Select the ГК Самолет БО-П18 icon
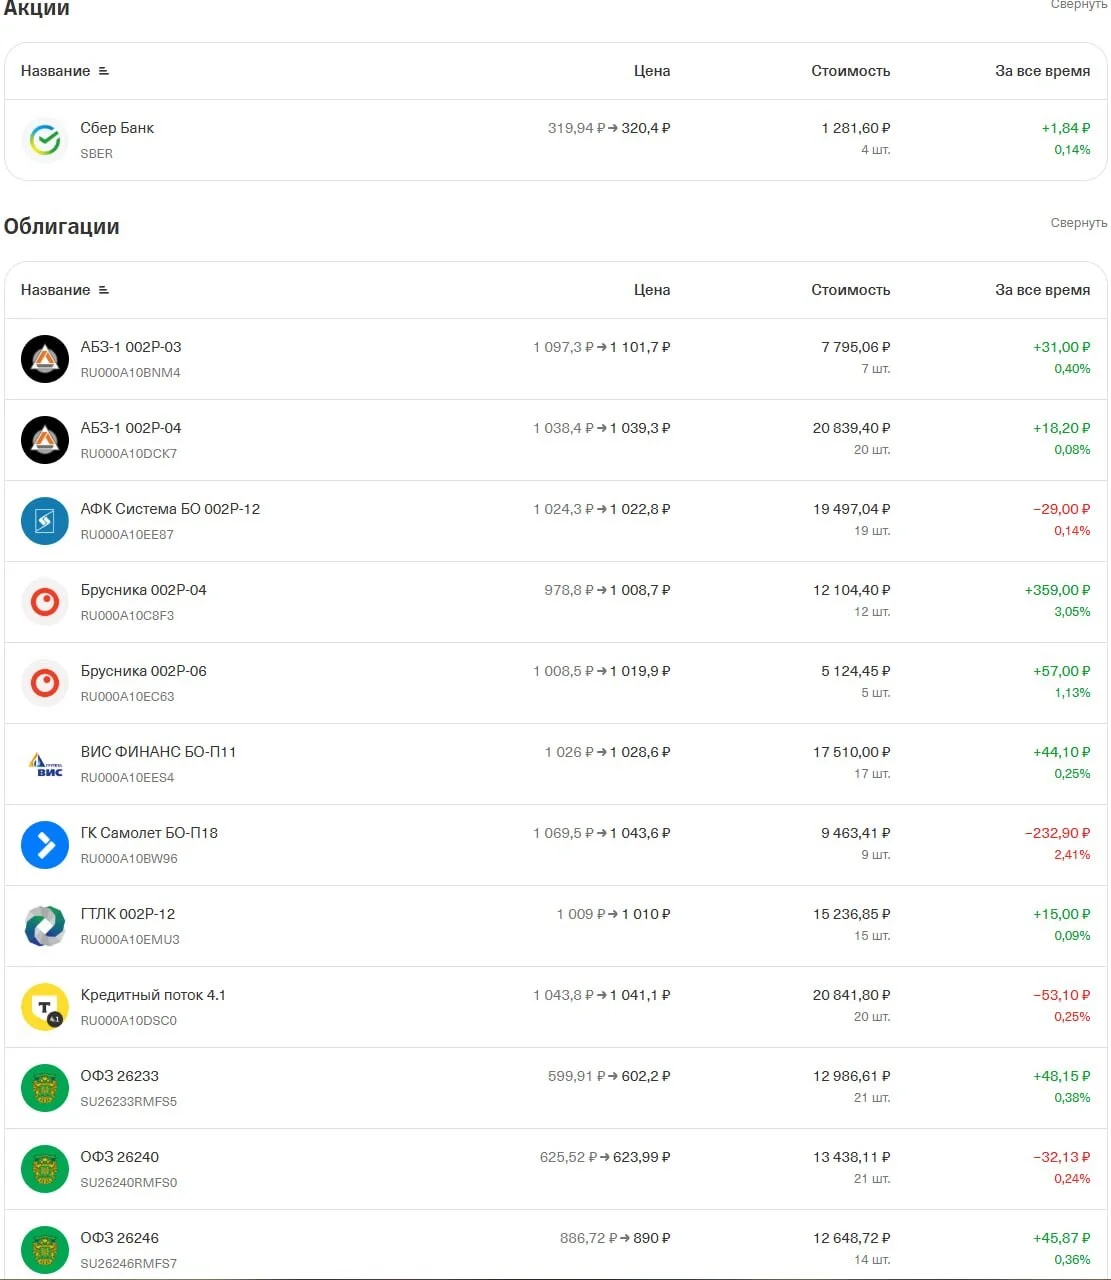The width and height of the screenshot is (1111, 1280). pos(45,845)
